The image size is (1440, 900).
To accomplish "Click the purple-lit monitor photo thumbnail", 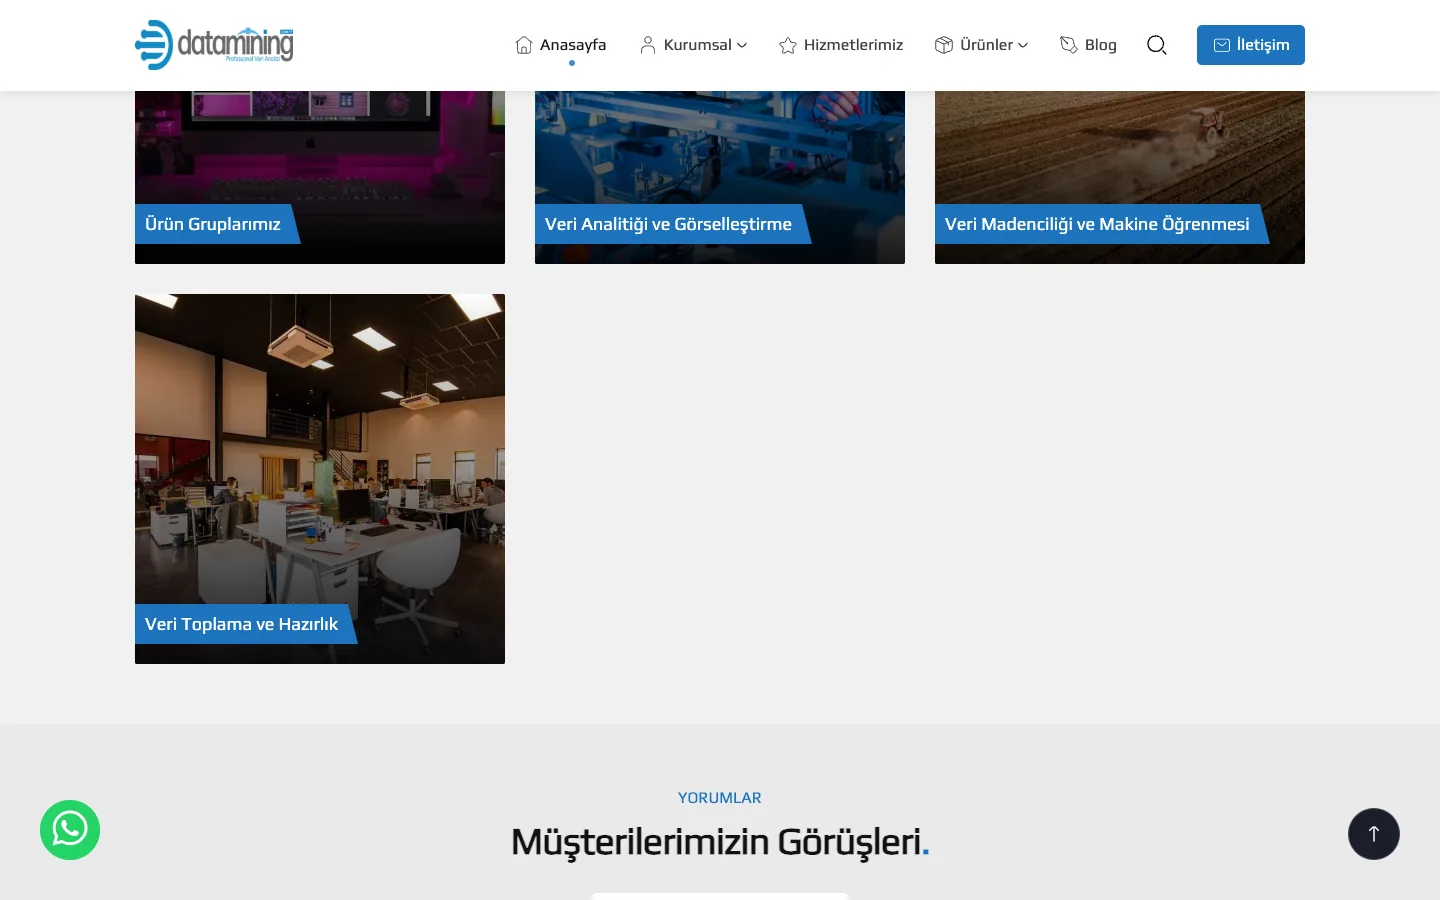I will pyautogui.click(x=320, y=177).
